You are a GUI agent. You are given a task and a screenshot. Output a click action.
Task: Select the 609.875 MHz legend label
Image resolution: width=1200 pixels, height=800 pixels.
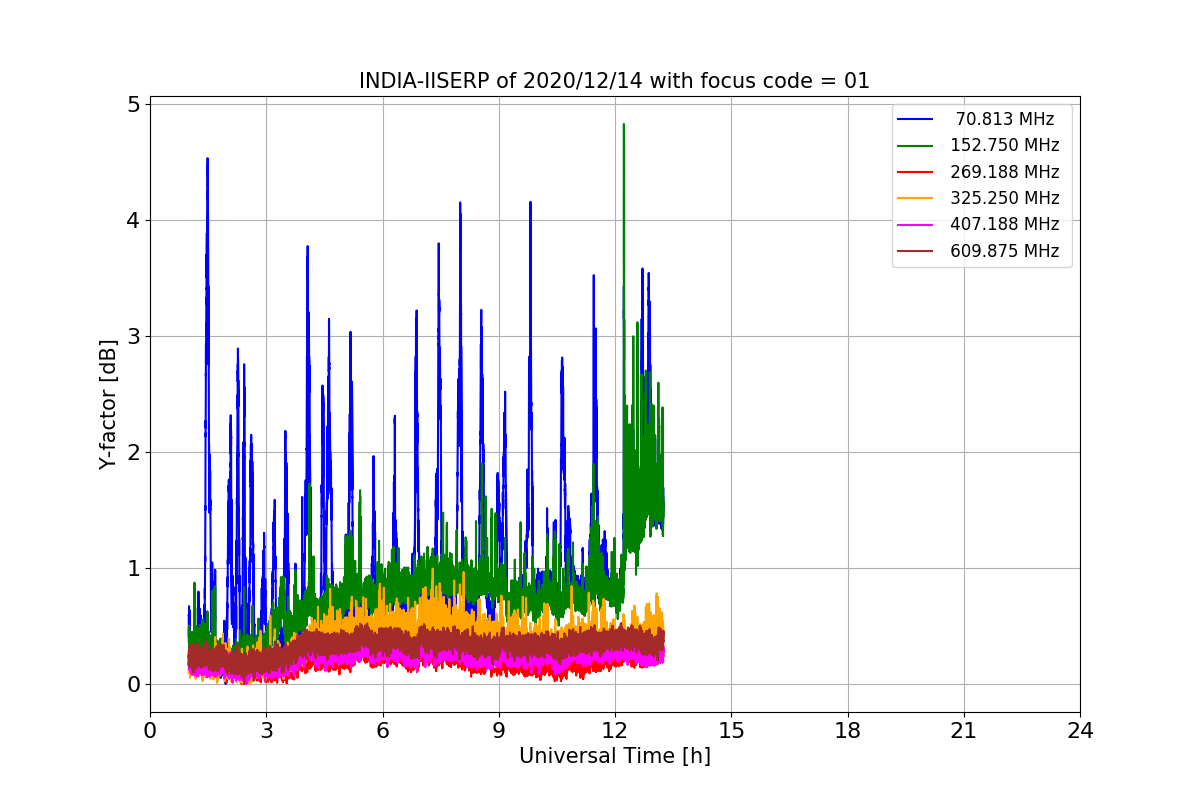[1005, 251]
